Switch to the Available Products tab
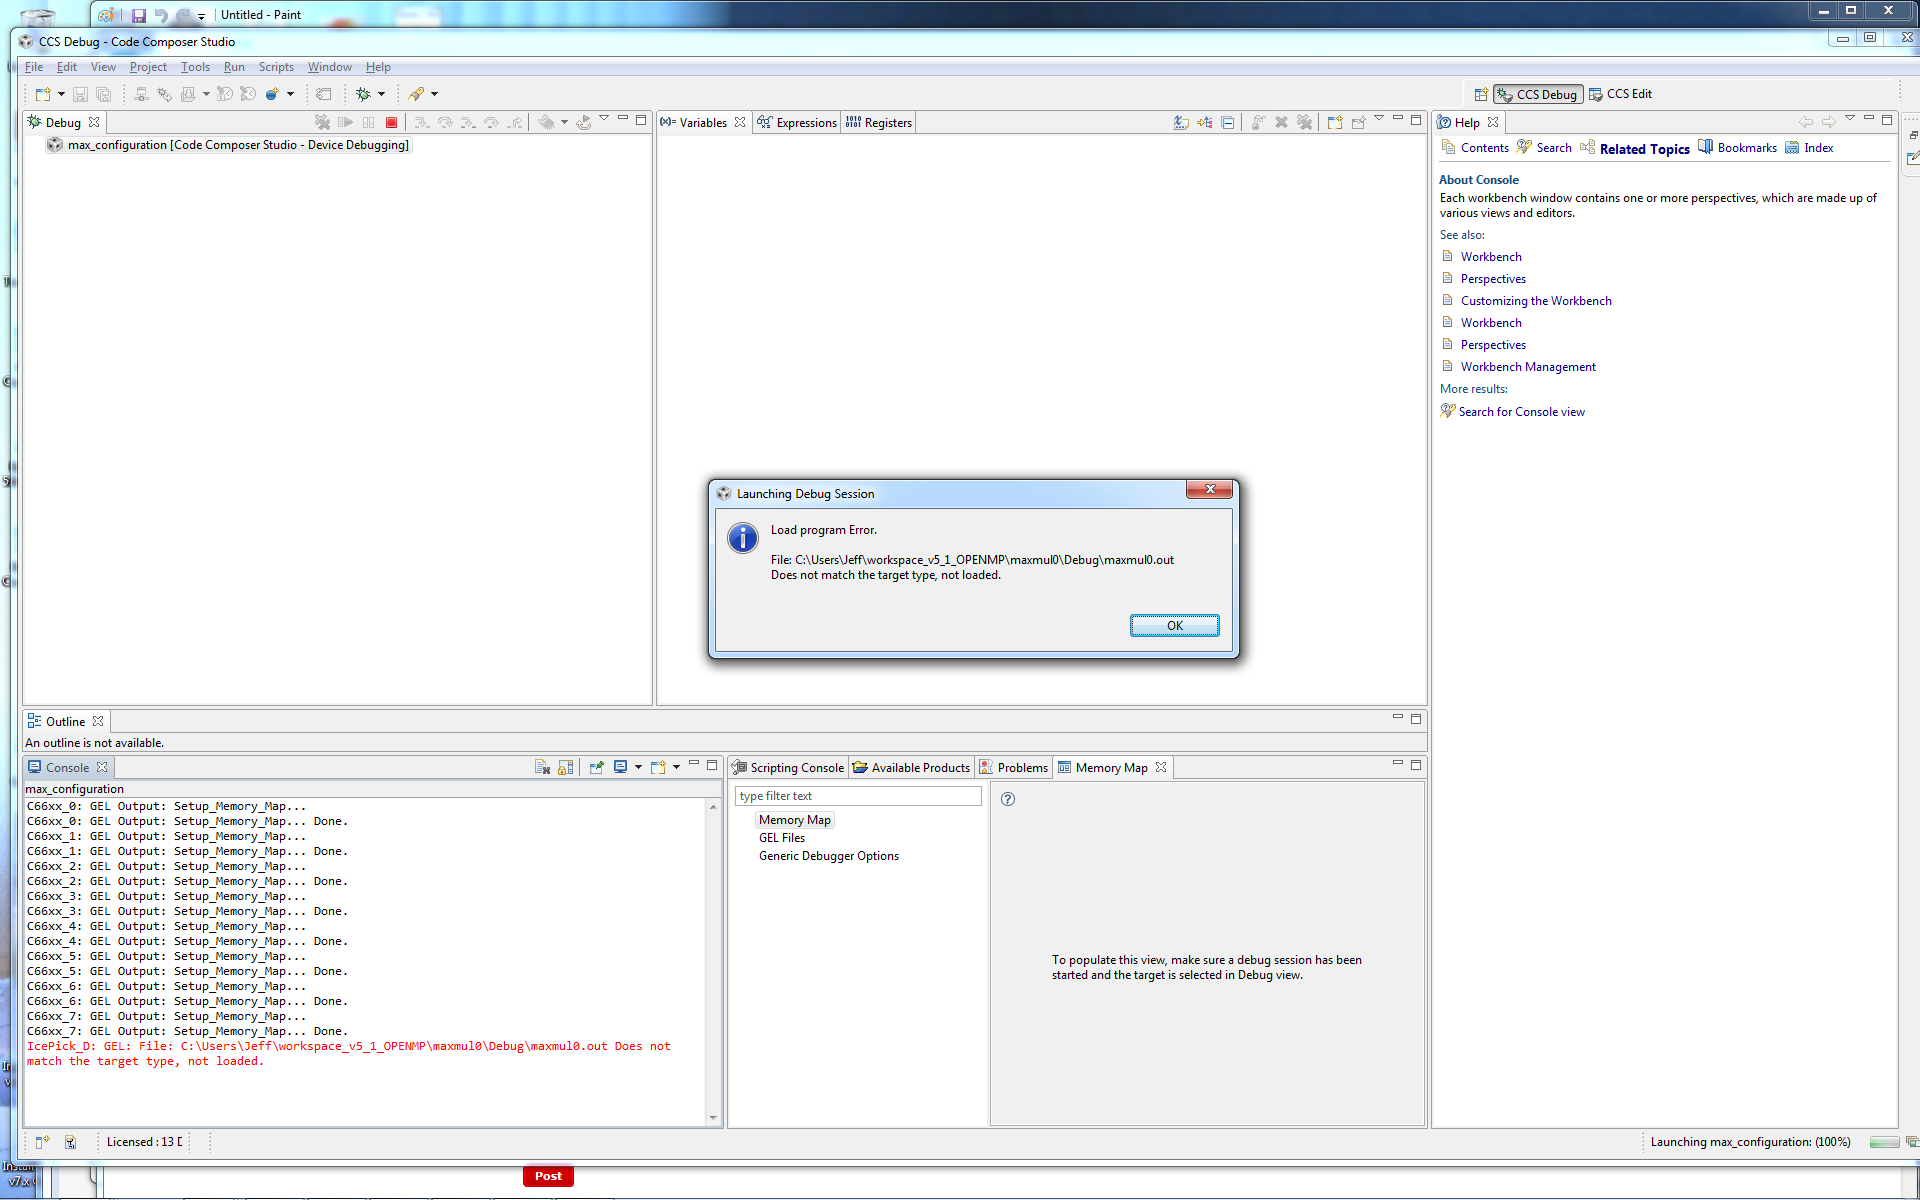 coord(912,767)
